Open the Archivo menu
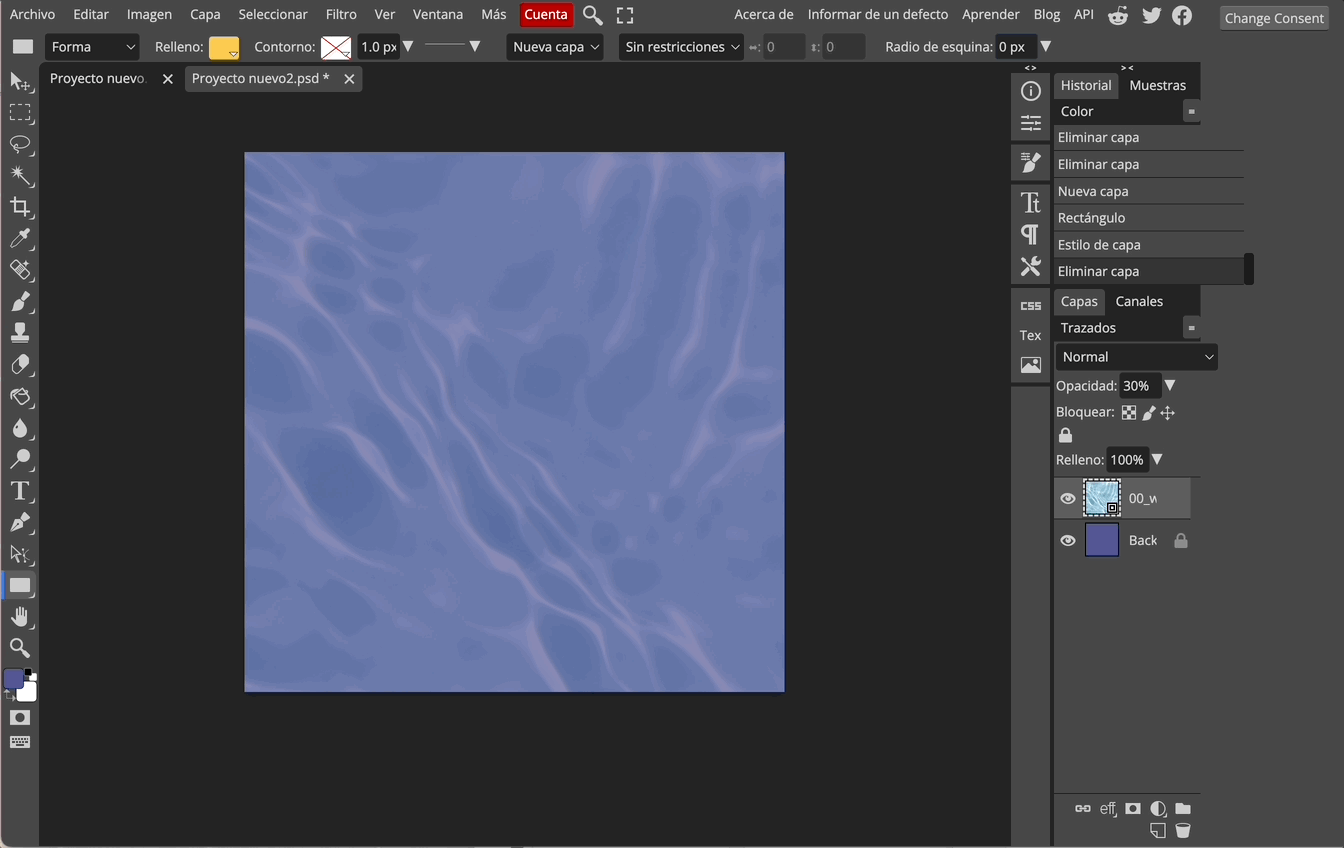The width and height of the screenshot is (1344, 848). tap(33, 14)
